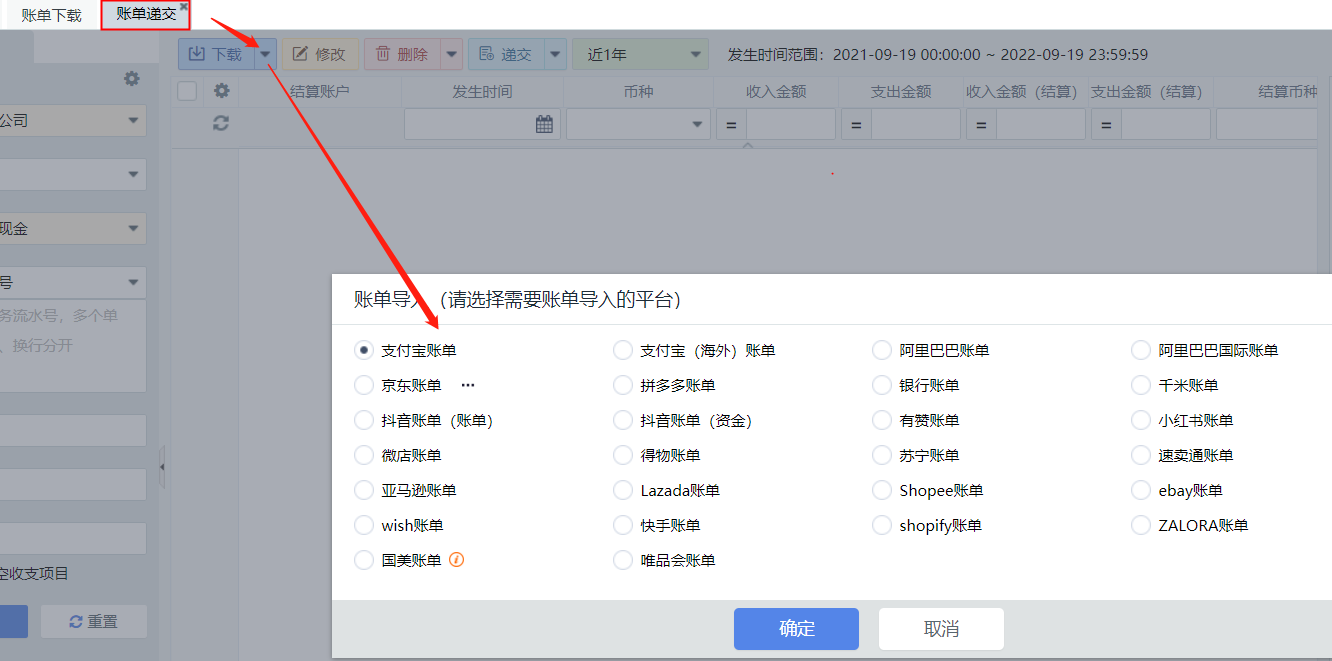Switch to the 账单下载 tab
The width and height of the screenshot is (1332, 661).
[x=51, y=15]
